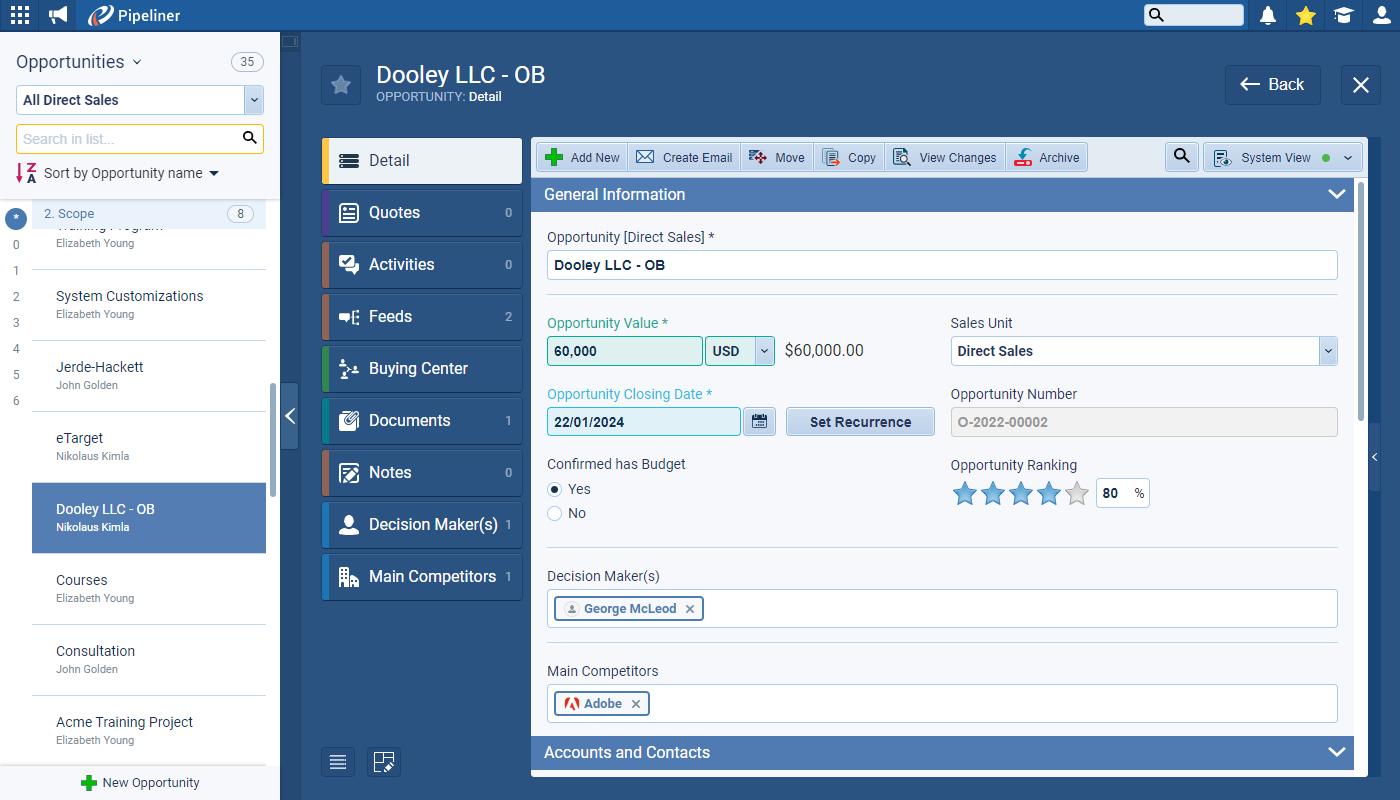Select Yes for Confirmed has Budget
The height and width of the screenshot is (800, 1400).
coord(555,489)
